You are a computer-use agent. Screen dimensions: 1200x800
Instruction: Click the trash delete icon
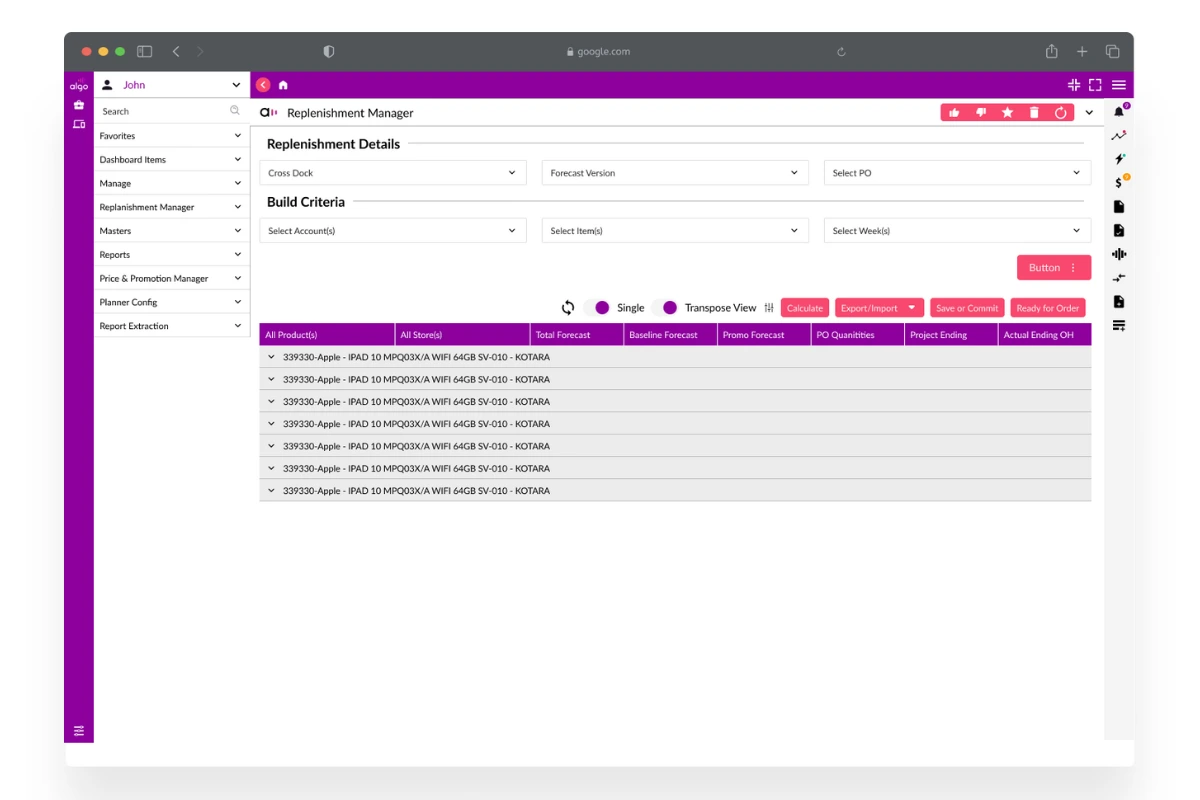[x=1034, y=113]
